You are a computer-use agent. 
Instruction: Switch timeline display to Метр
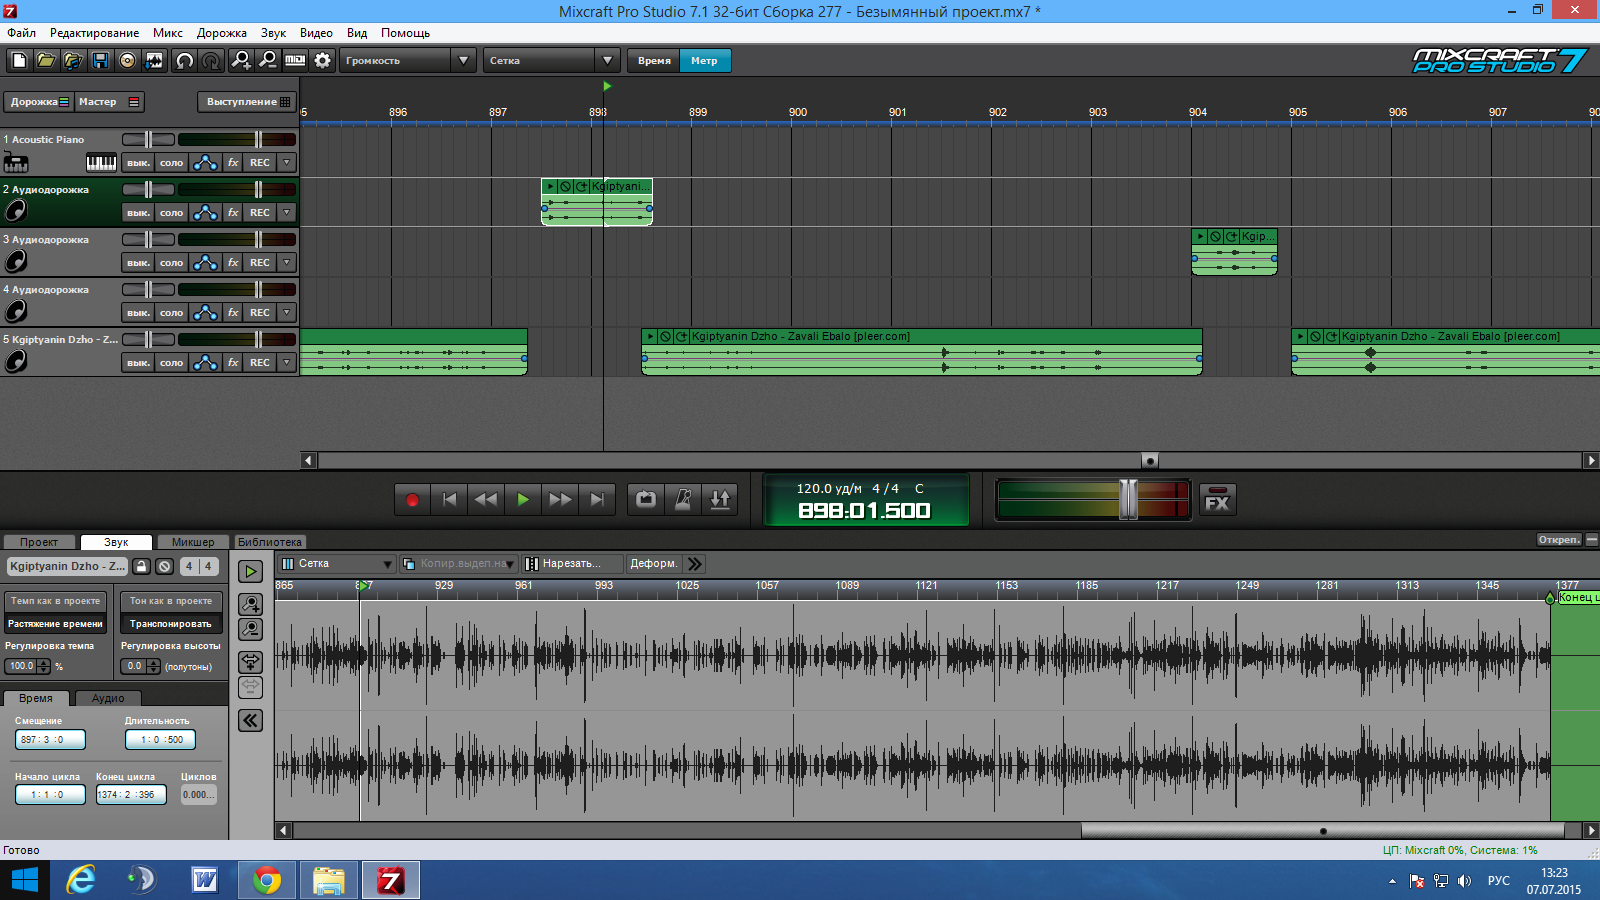[x=704, y=61]
